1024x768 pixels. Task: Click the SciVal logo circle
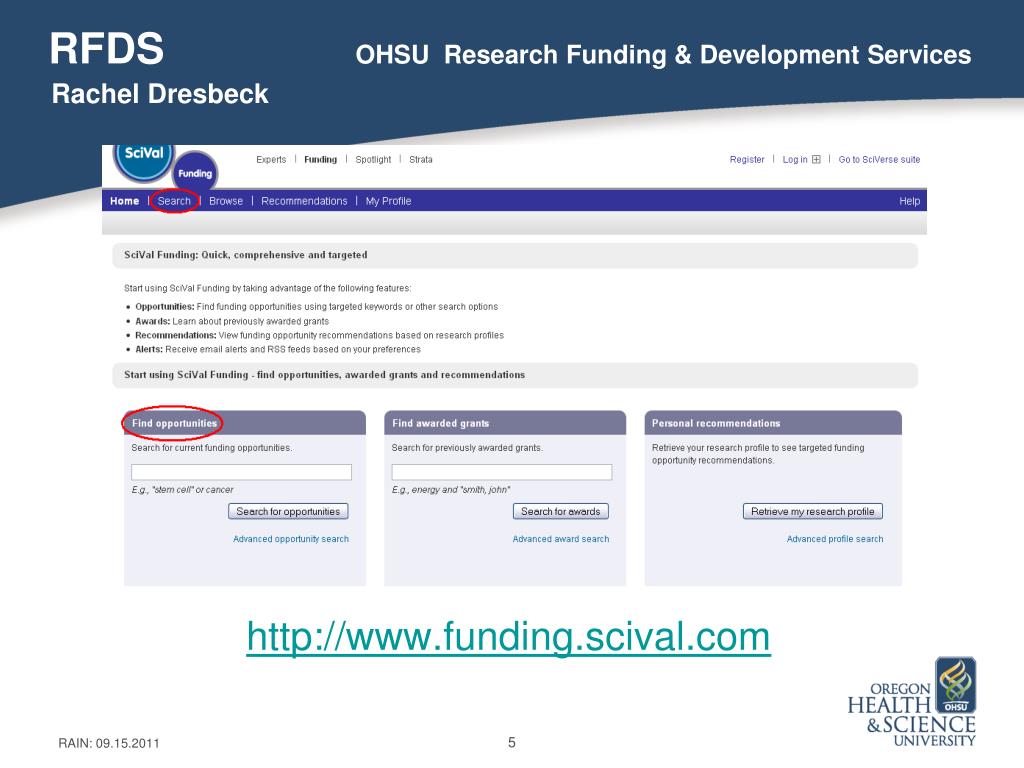(144, 160)
